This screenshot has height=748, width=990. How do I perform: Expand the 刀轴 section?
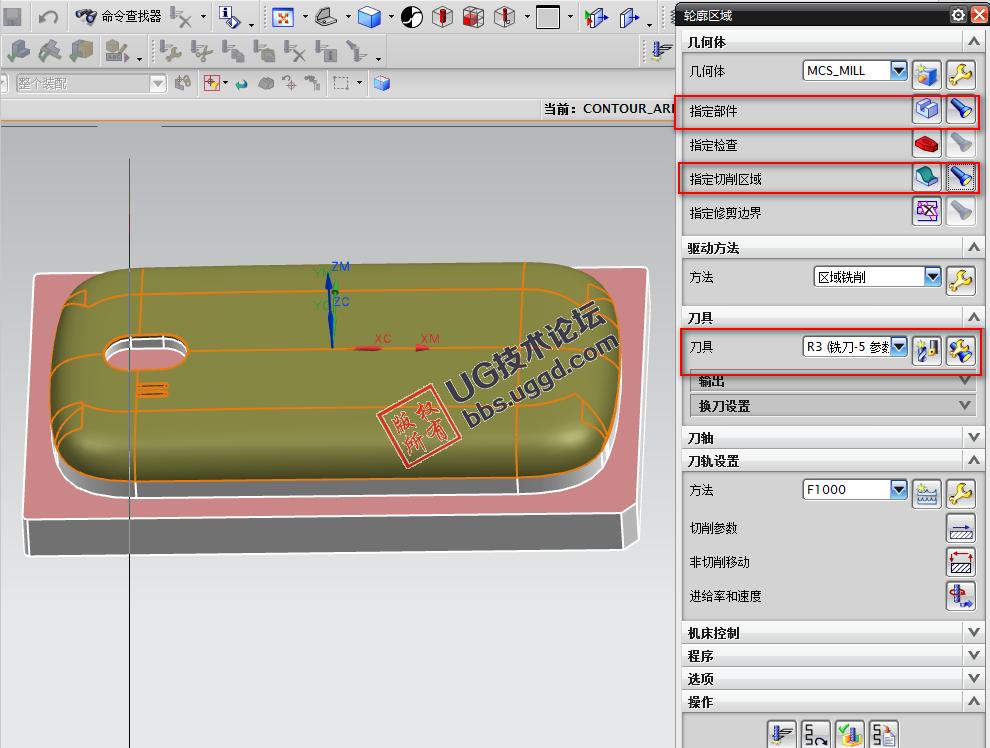point(975,438)
